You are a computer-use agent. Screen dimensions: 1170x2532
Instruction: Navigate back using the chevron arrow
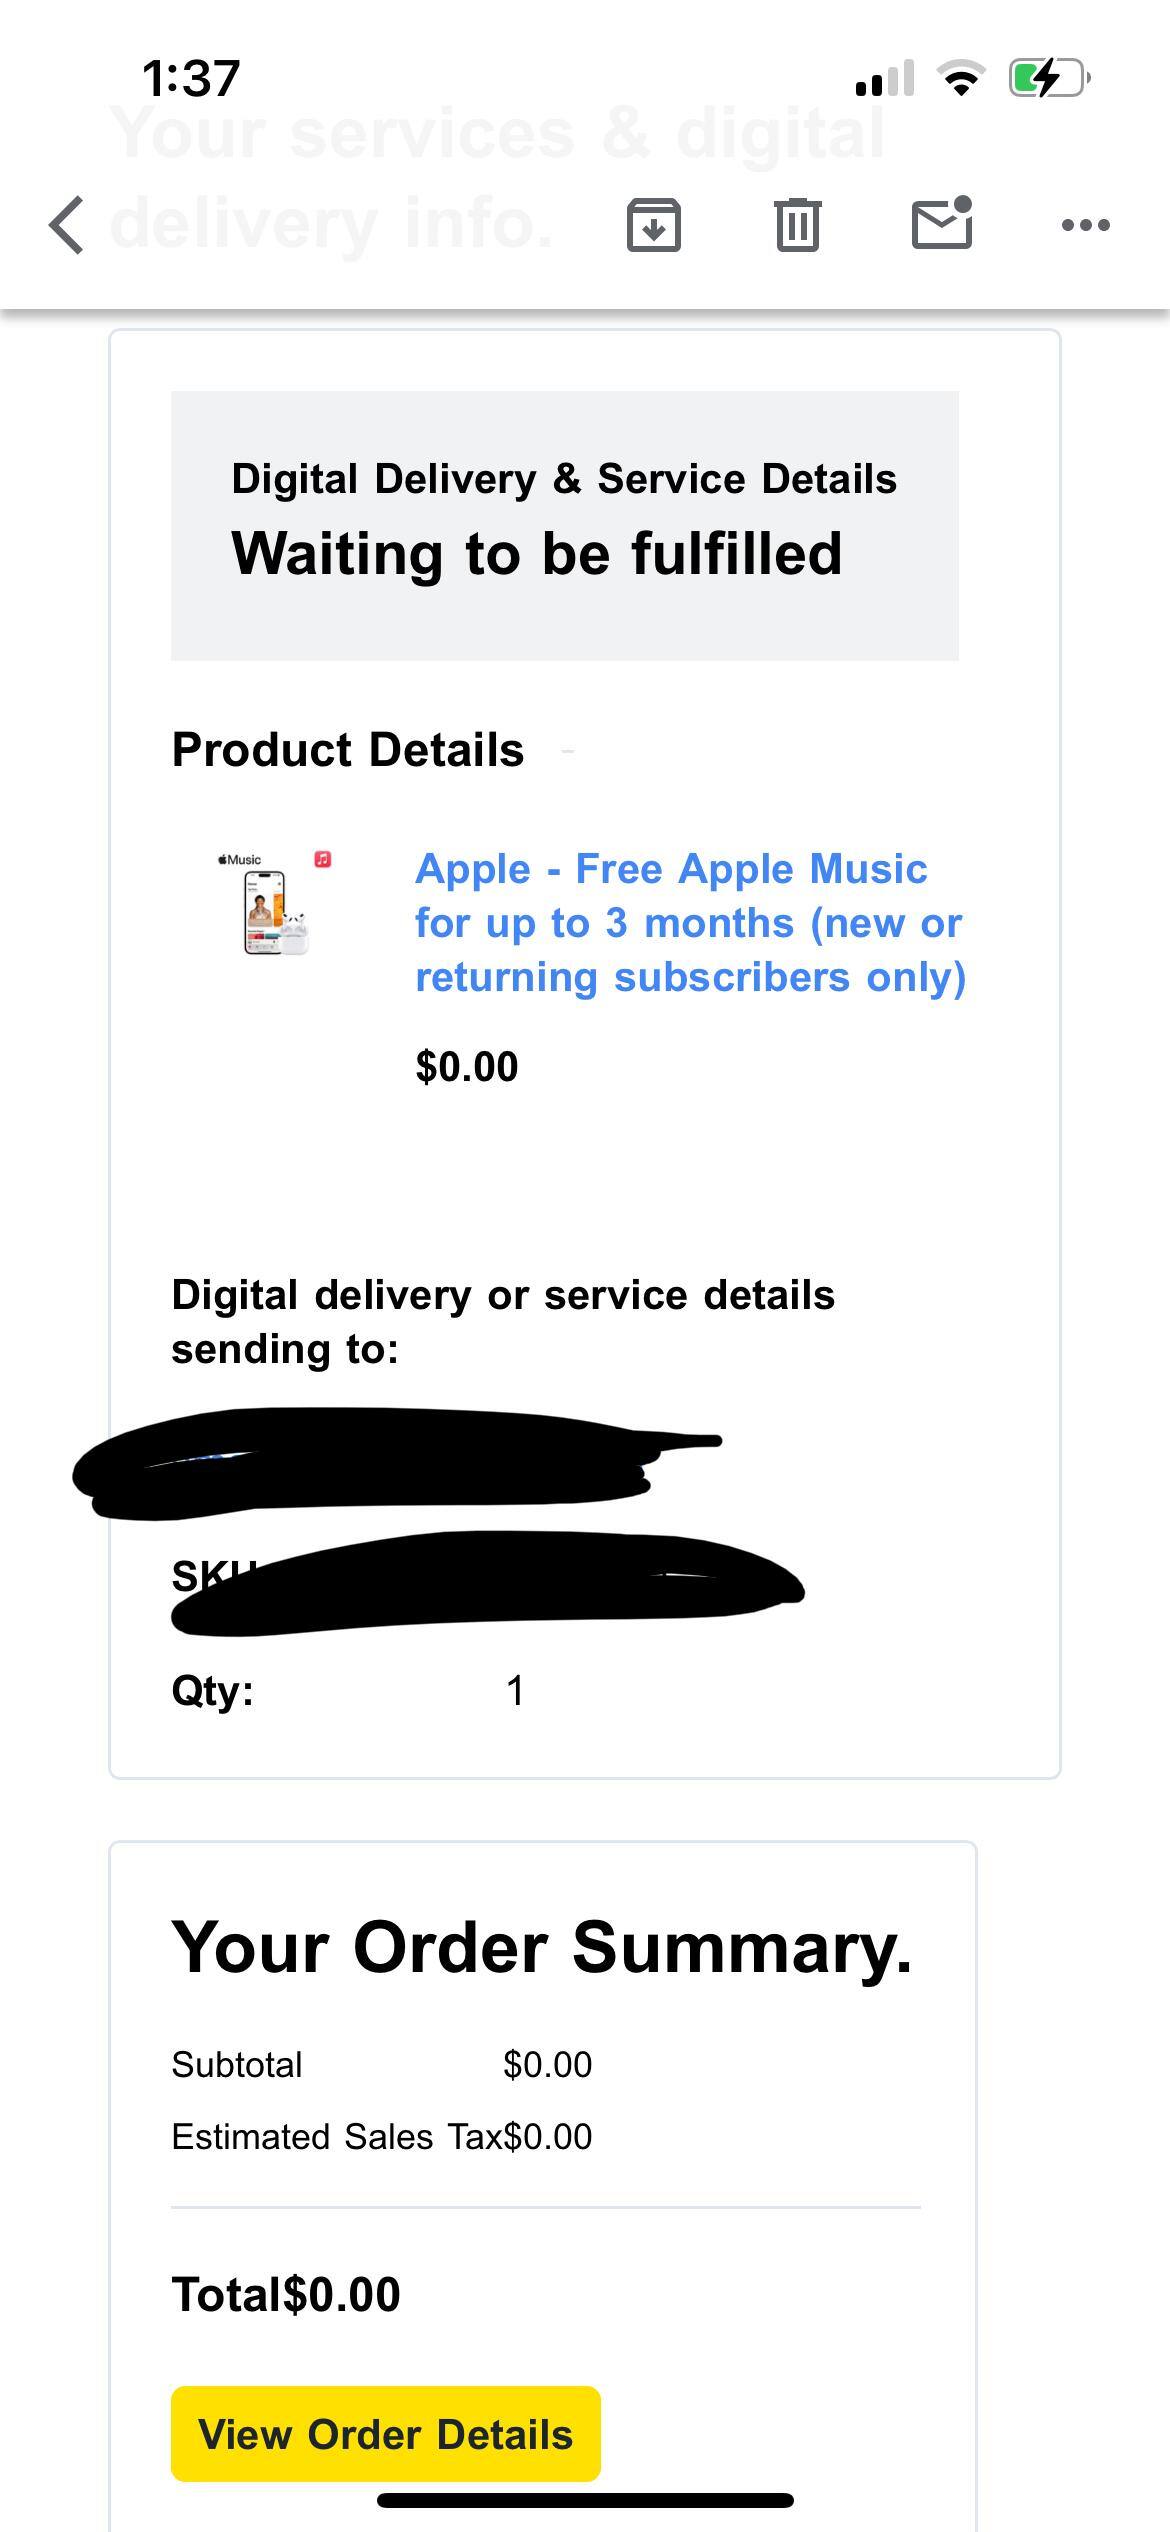pos(64,224)
